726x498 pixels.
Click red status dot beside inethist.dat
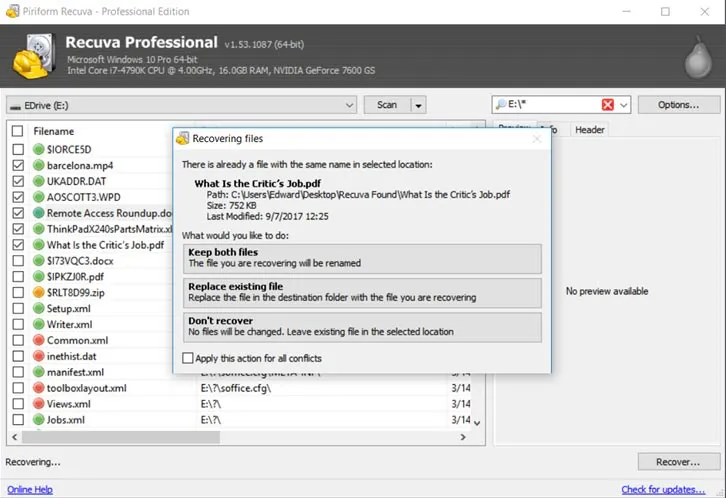click(39, 356)
